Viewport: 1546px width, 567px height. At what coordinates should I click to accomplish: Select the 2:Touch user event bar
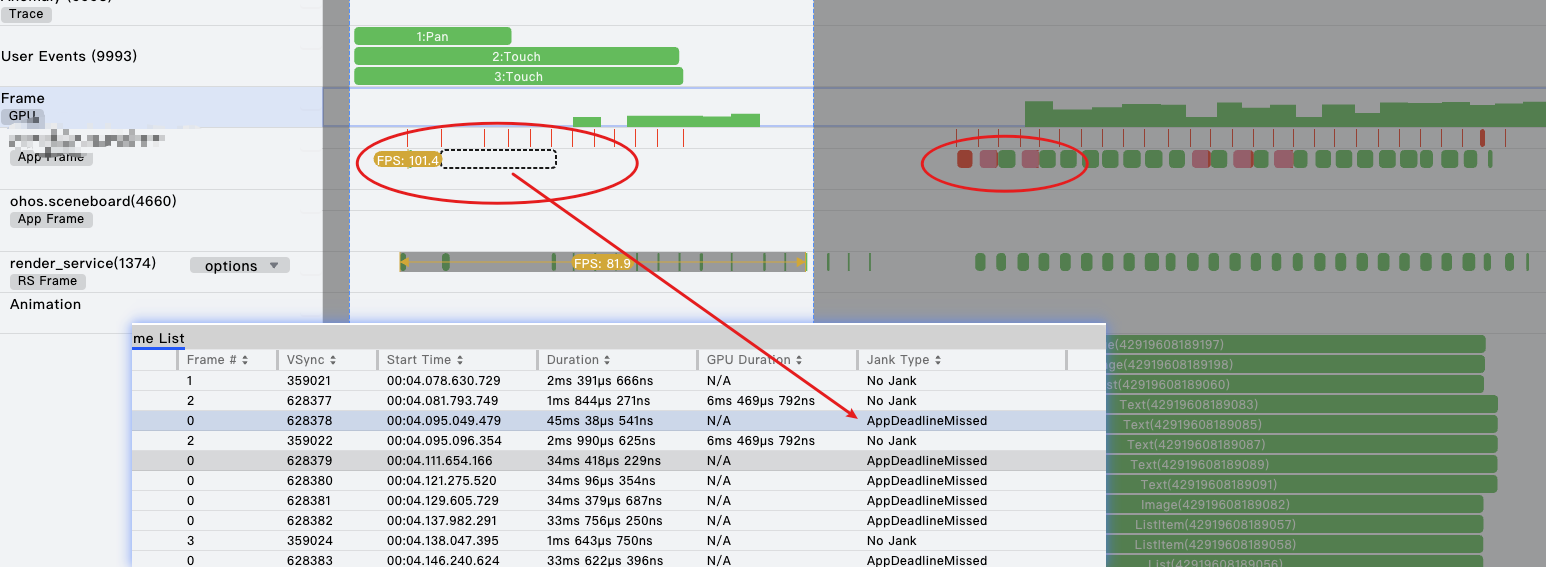[516, 57]
